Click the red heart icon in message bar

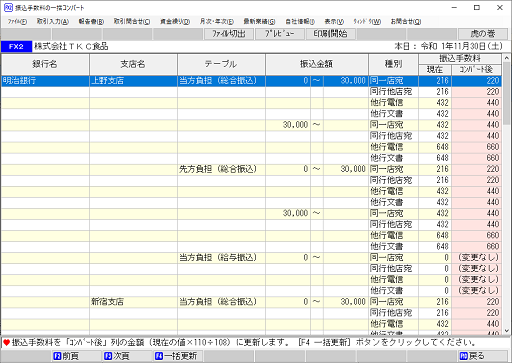7,342
